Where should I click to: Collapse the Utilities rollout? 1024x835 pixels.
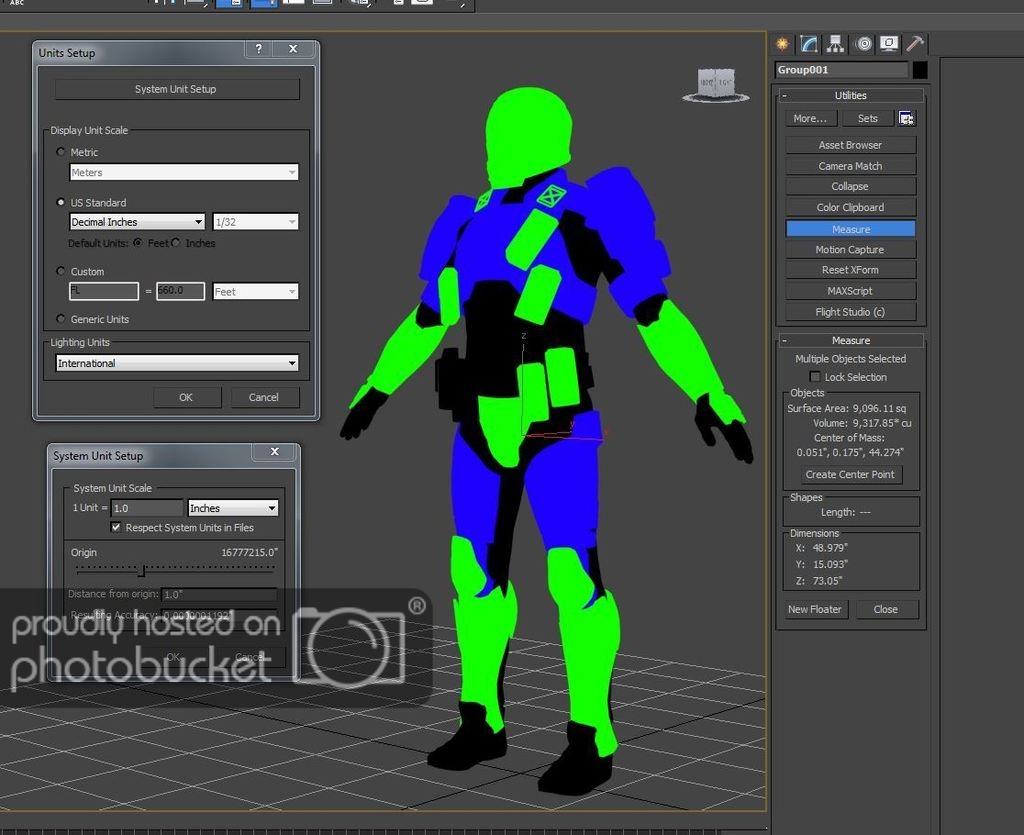pyautogui.click(x=850, y=95)
